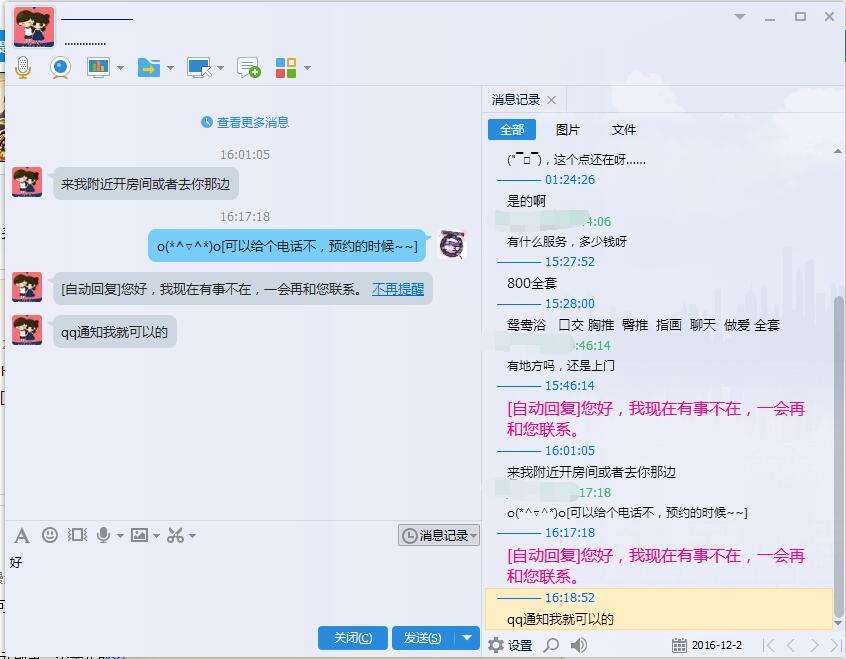Start a video call using the webcam icon

[59, 66]
